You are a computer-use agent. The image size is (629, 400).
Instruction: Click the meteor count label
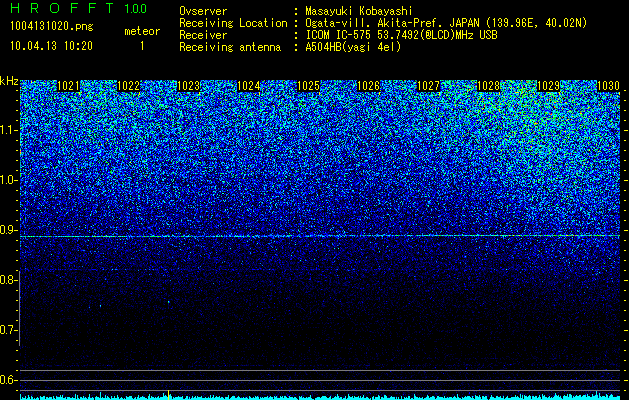[142, 31]
